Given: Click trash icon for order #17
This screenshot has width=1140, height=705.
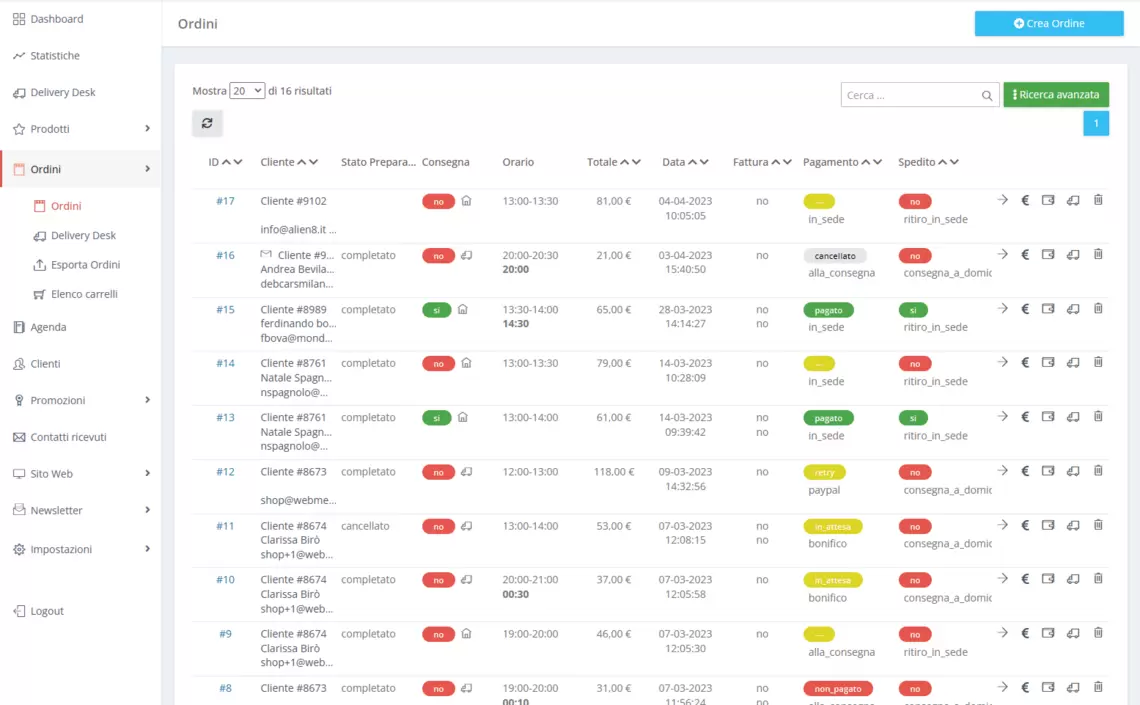Looking at the screenshot, I should click(1098, 200).
